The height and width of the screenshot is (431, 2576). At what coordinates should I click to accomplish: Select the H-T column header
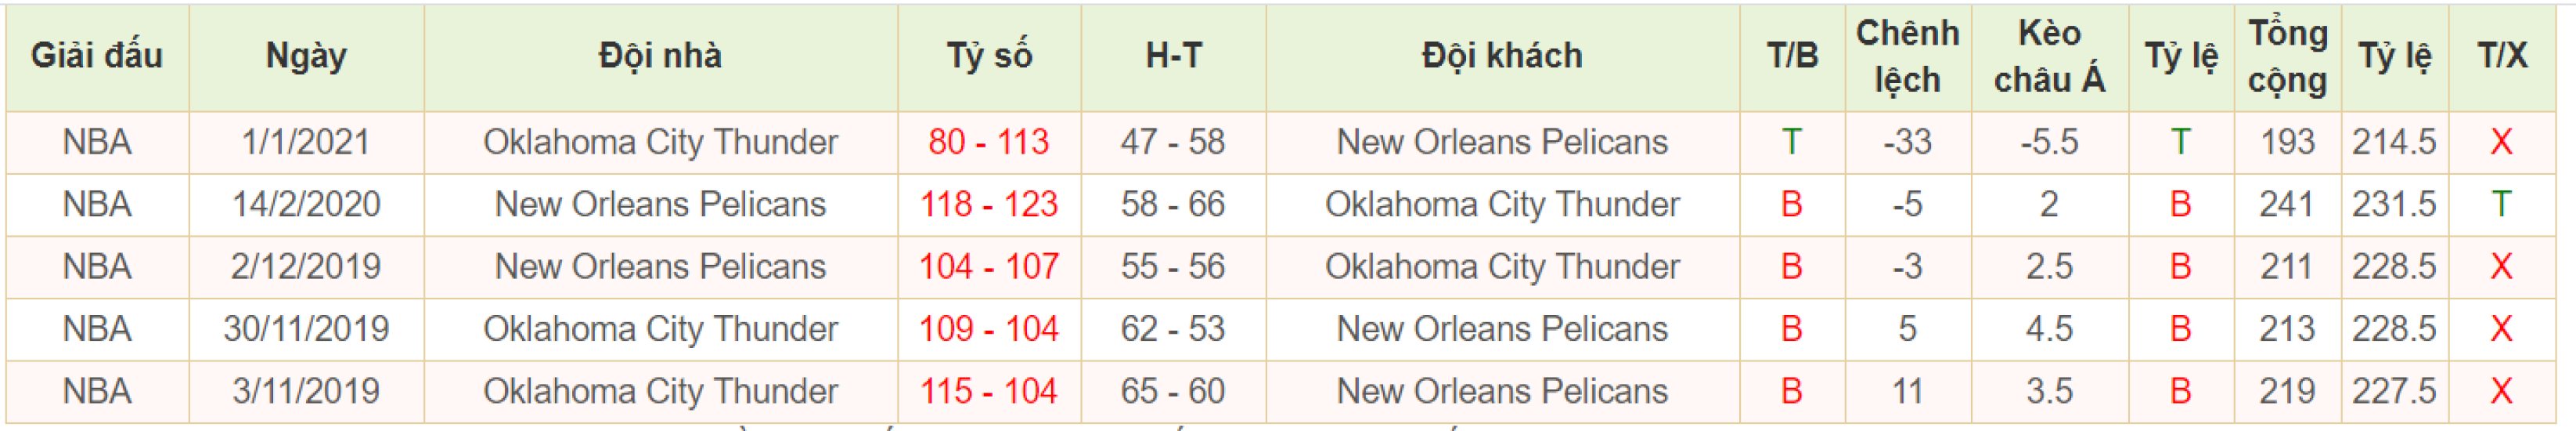tap(1173, 56)
